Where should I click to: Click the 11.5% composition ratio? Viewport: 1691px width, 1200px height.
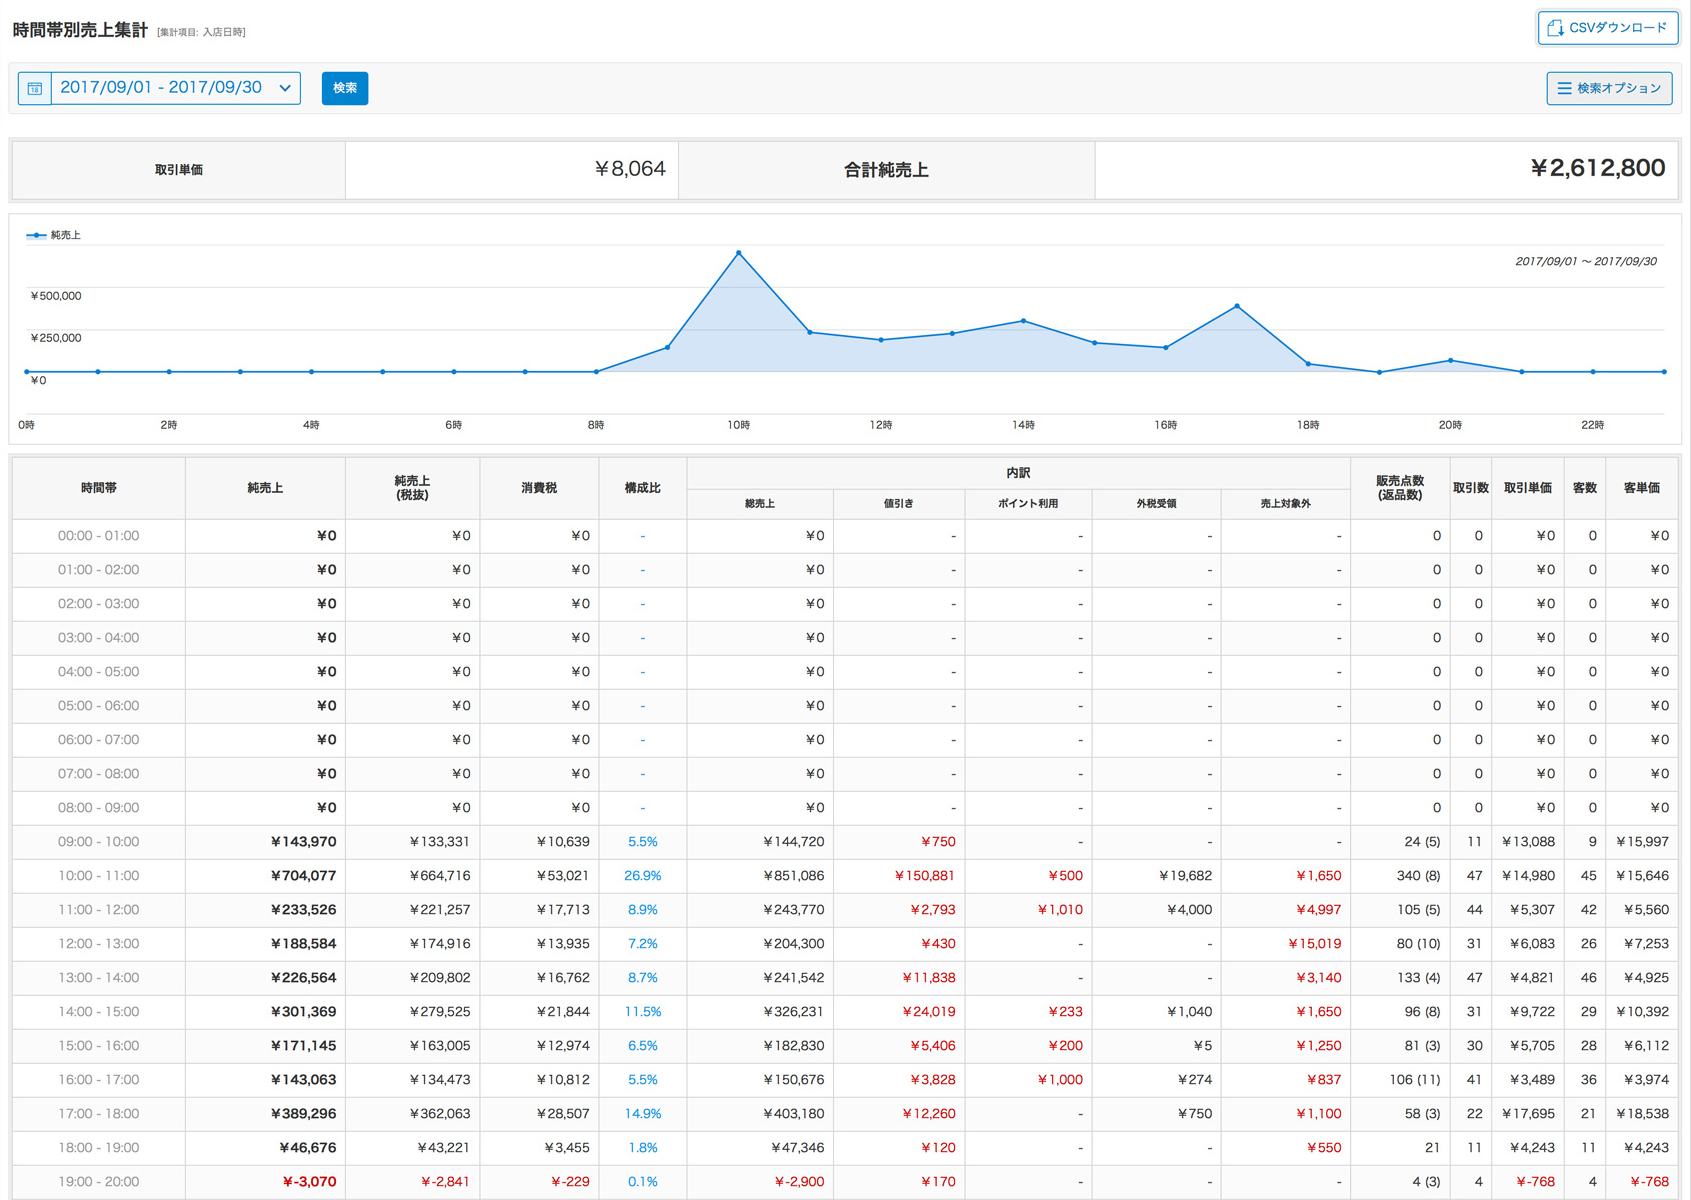(642, 1012)
